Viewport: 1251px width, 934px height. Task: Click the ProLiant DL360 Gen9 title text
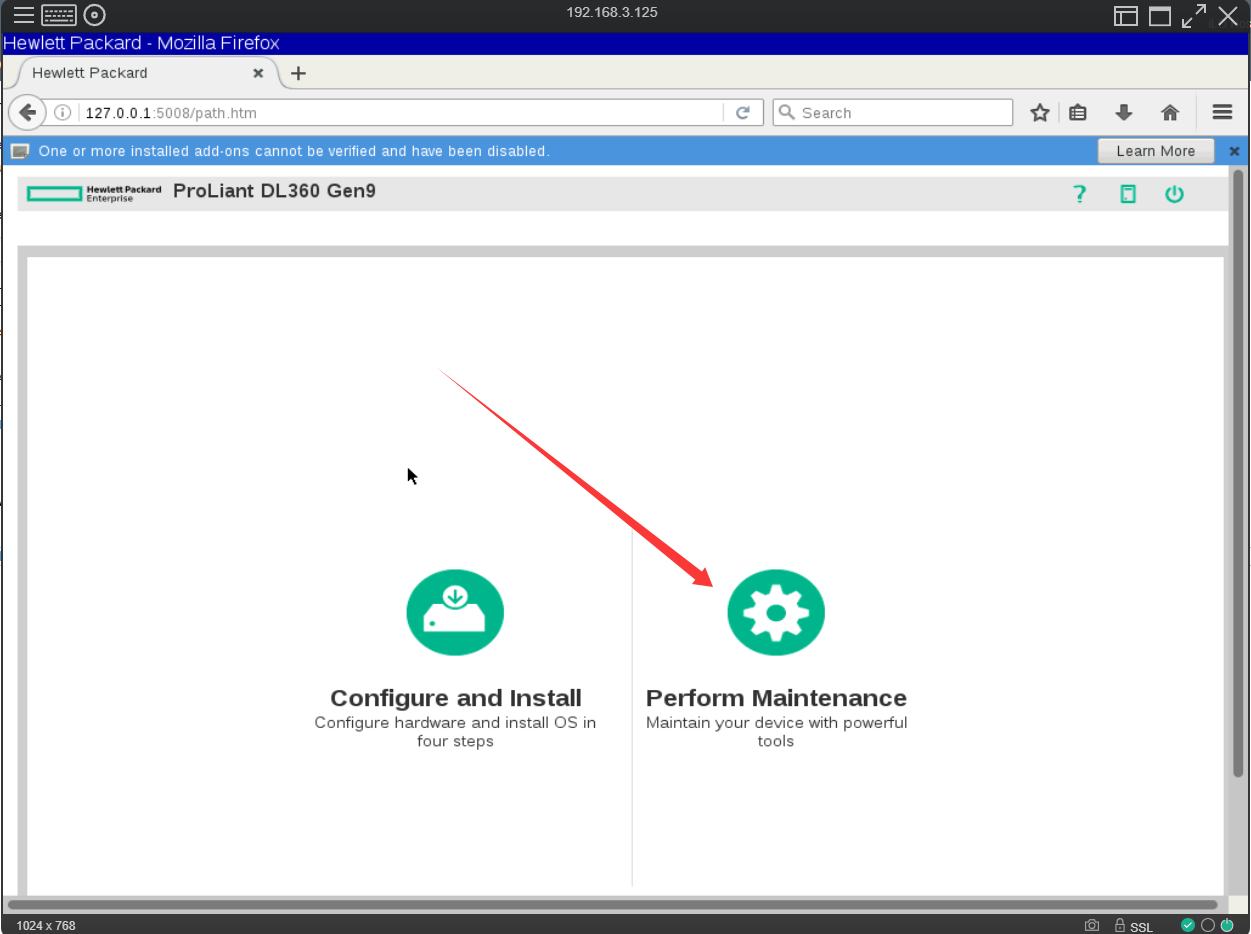click(275, 190)
